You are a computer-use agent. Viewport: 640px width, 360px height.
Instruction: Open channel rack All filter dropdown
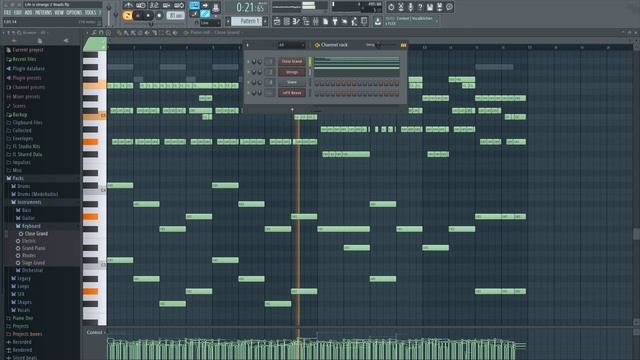291,45
